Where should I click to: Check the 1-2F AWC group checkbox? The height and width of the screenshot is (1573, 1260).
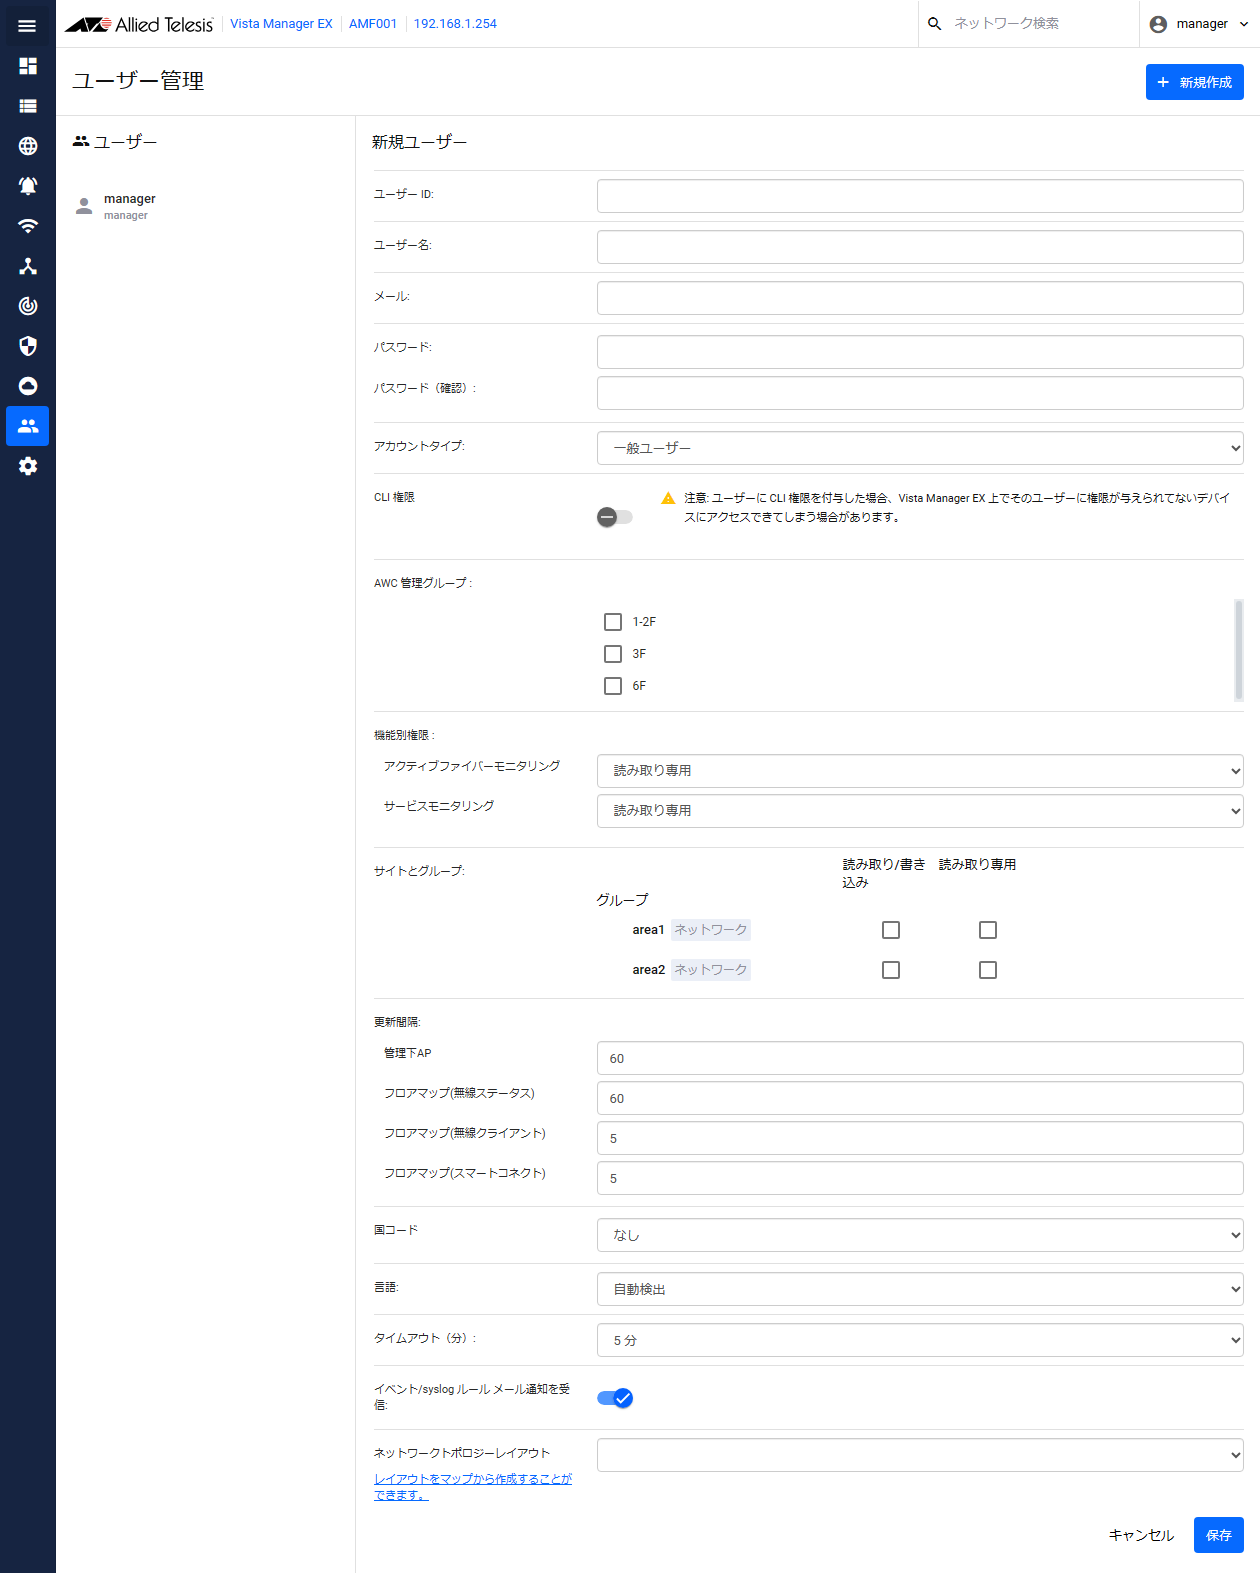point(613,622)
